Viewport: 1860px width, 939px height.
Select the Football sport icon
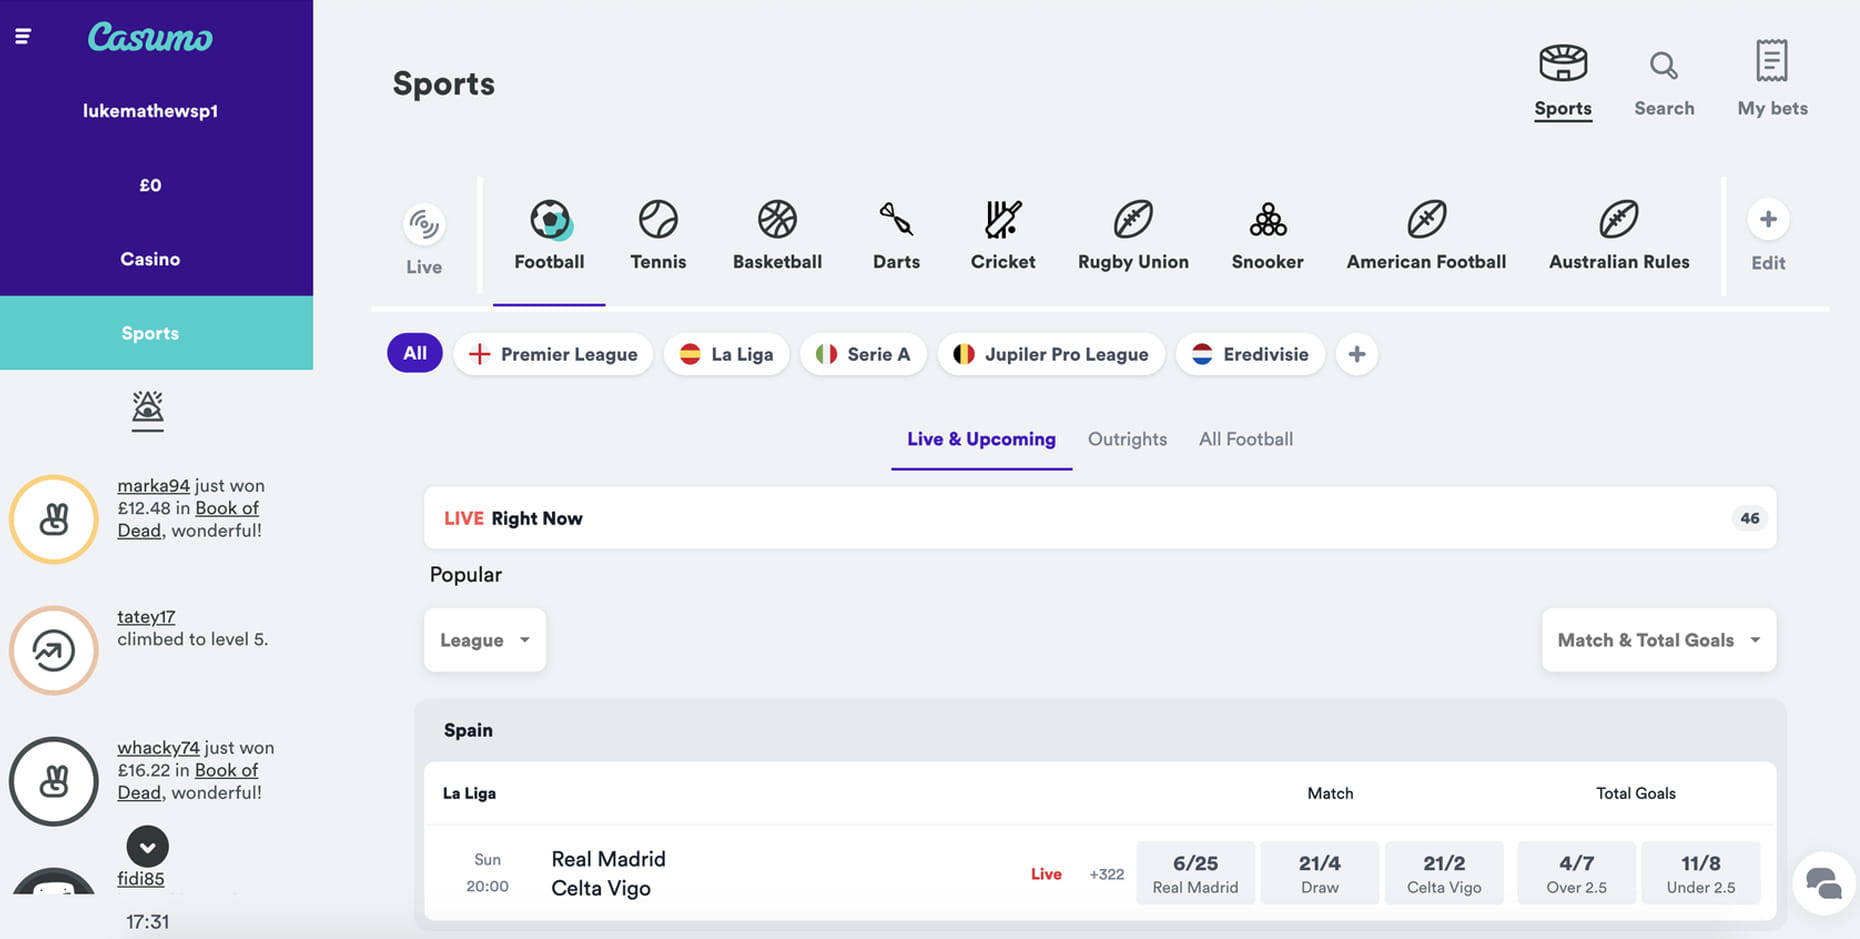point(550,219)
